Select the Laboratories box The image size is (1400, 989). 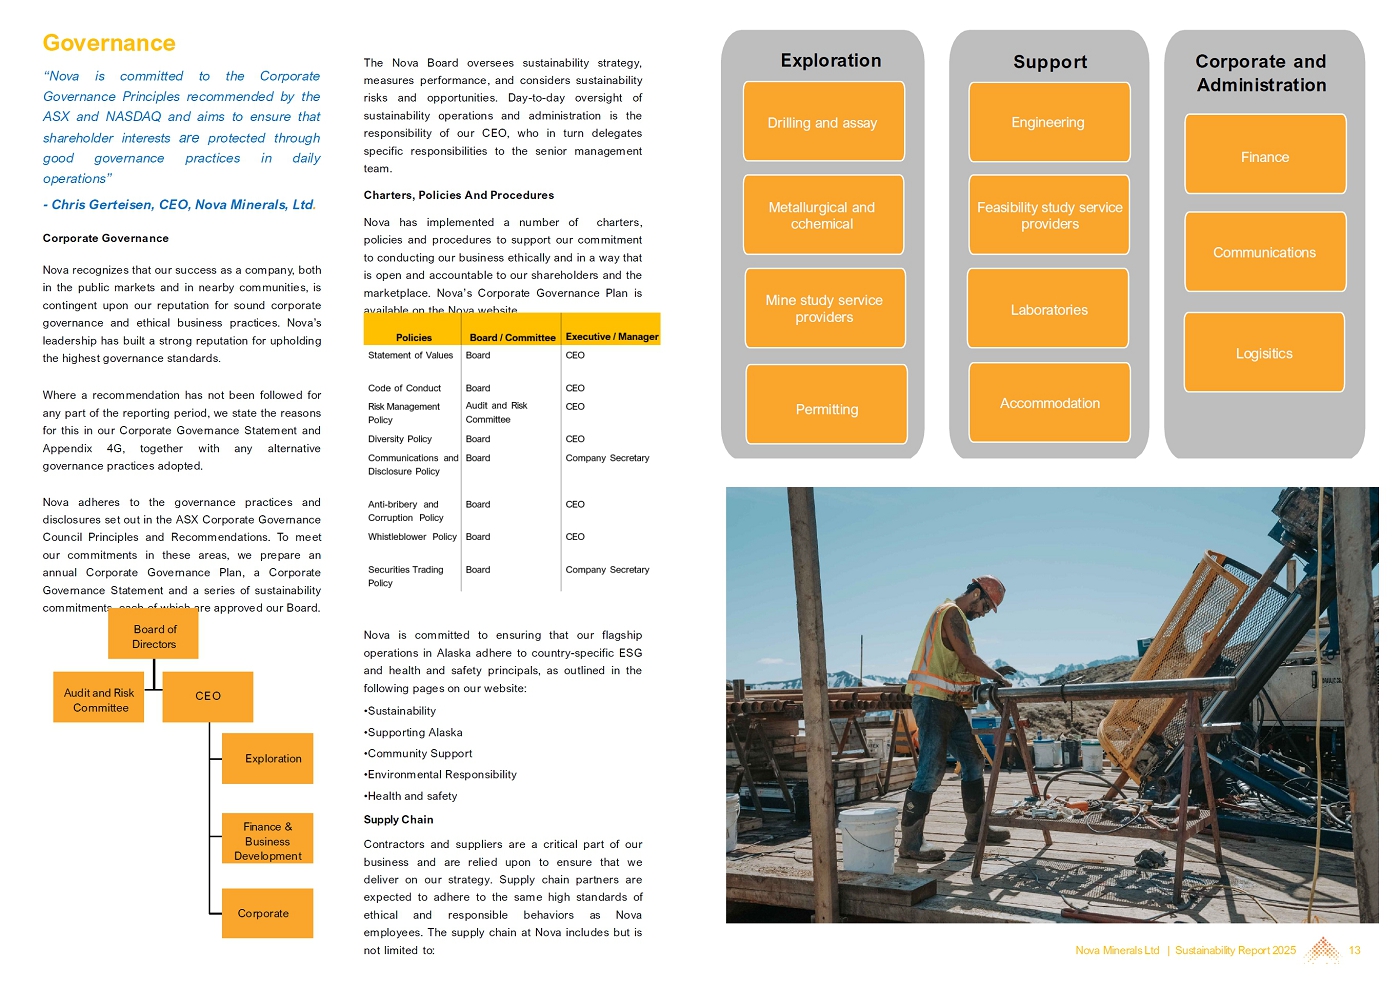(1048, 309)
